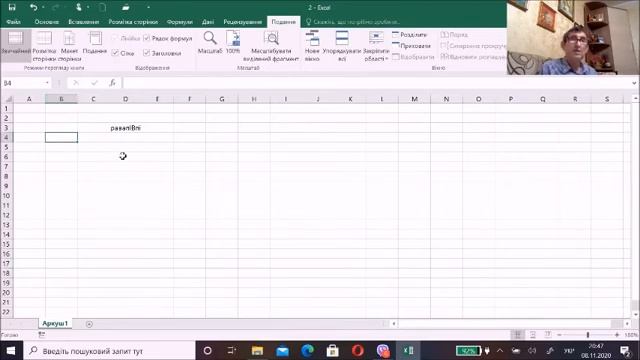Click the zoom in plus button

617,335
